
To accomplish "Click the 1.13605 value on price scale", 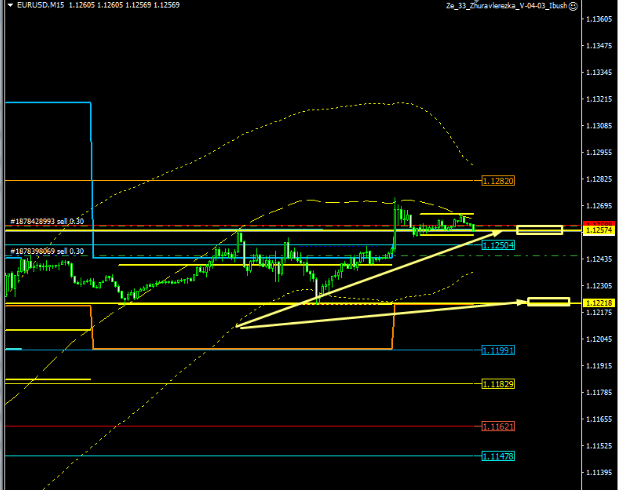I will [x=600, y=19].
